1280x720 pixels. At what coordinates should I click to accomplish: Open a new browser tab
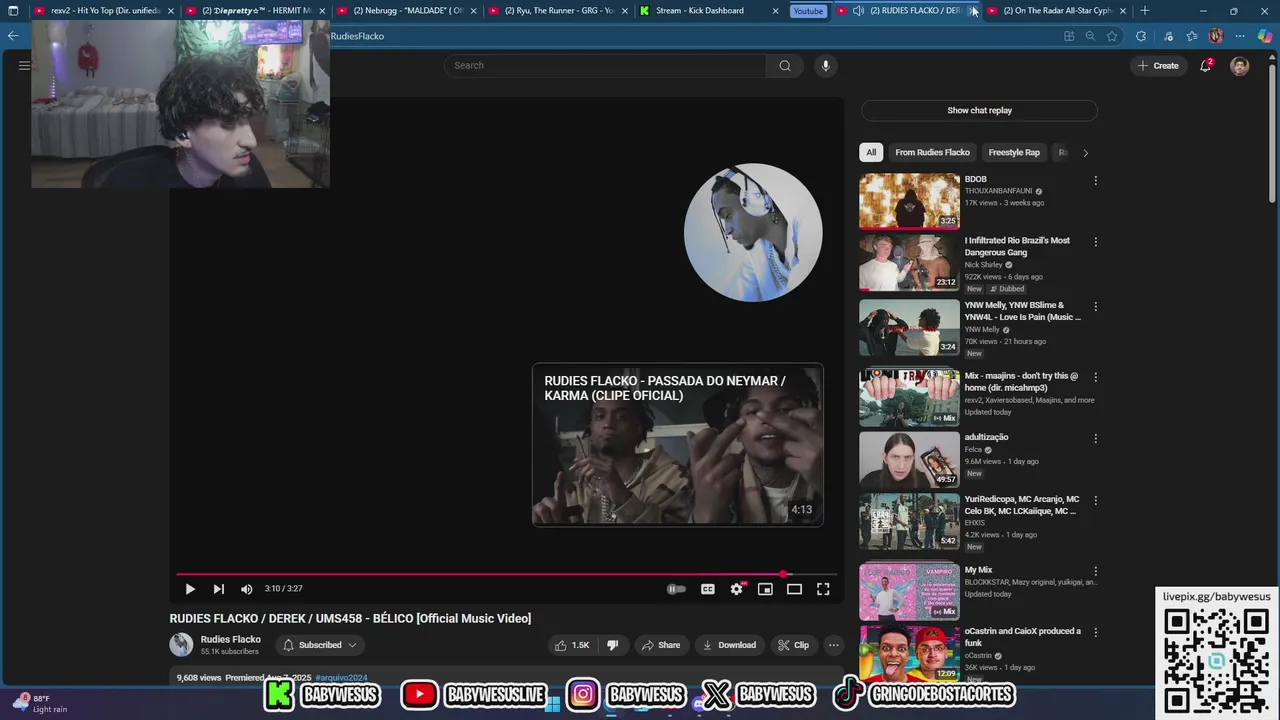[x=1145, y=11]
